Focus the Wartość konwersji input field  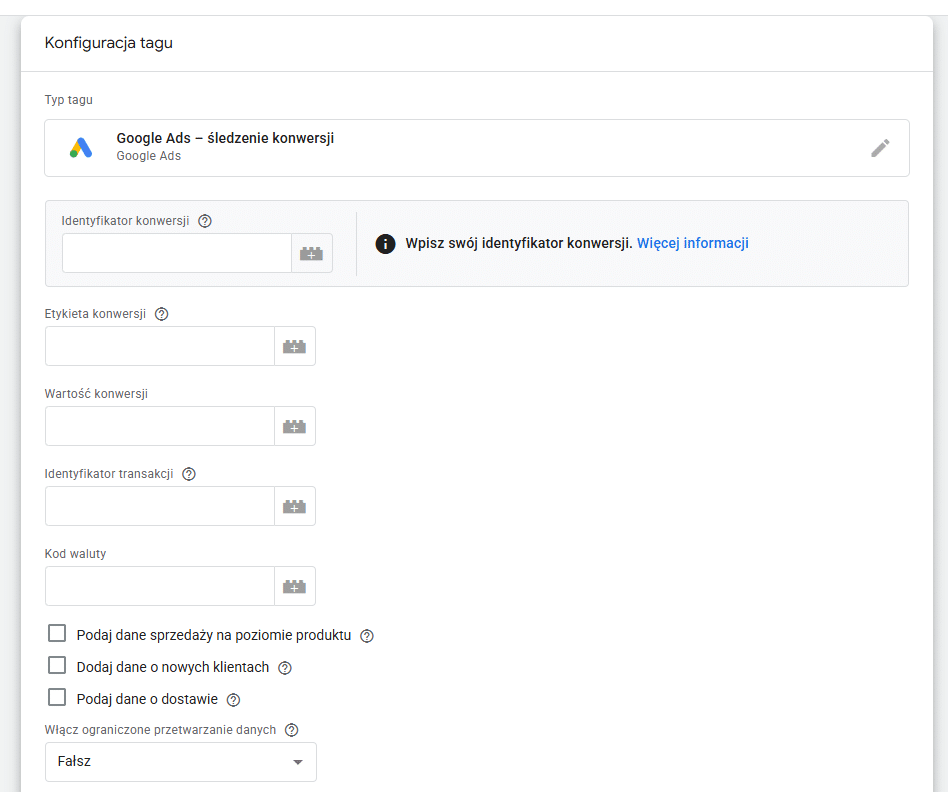[x=160, y=426]
